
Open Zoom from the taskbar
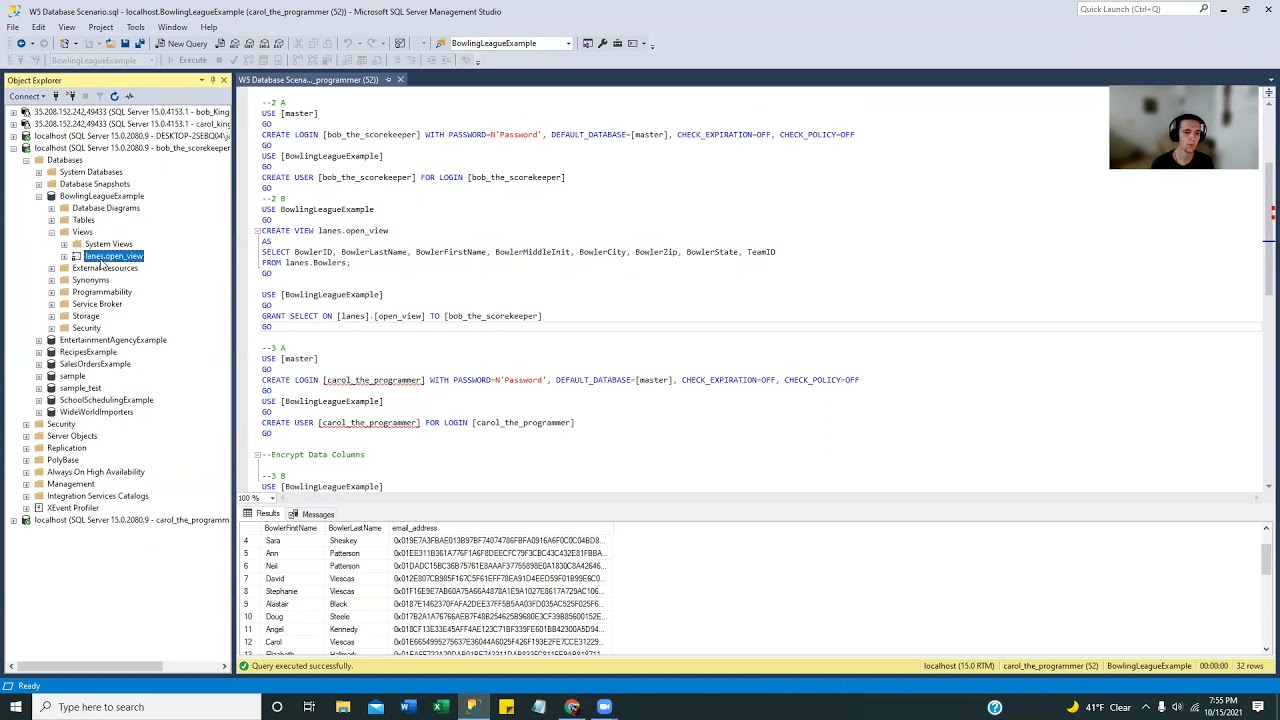click(604, 707)
